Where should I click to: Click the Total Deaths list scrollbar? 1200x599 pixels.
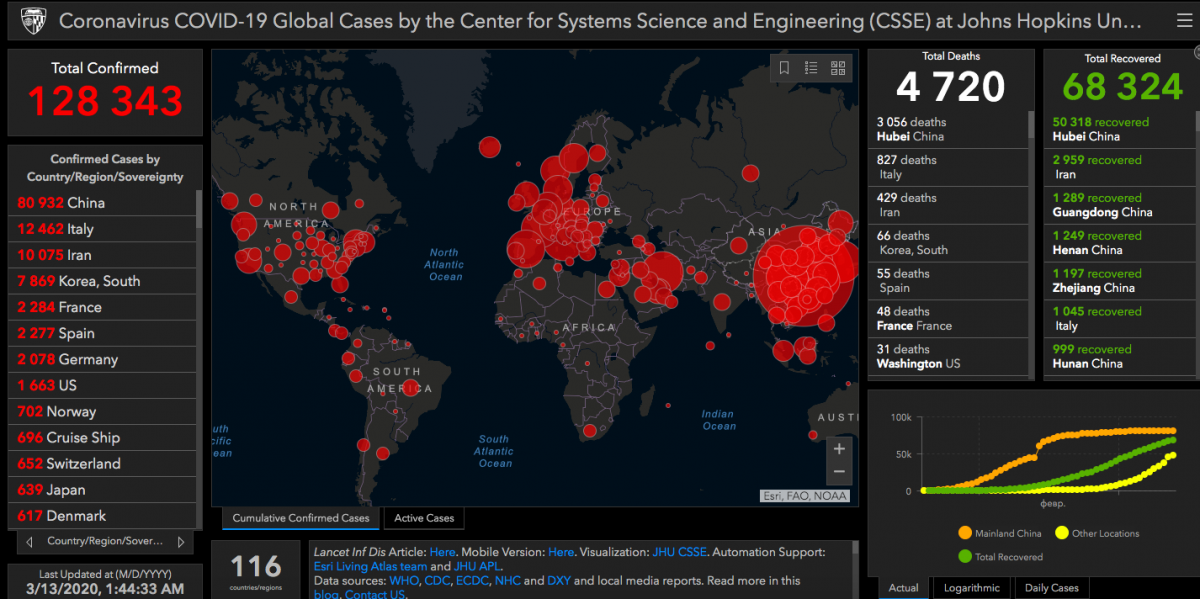pyautogui.click(x=1030, y=125)
